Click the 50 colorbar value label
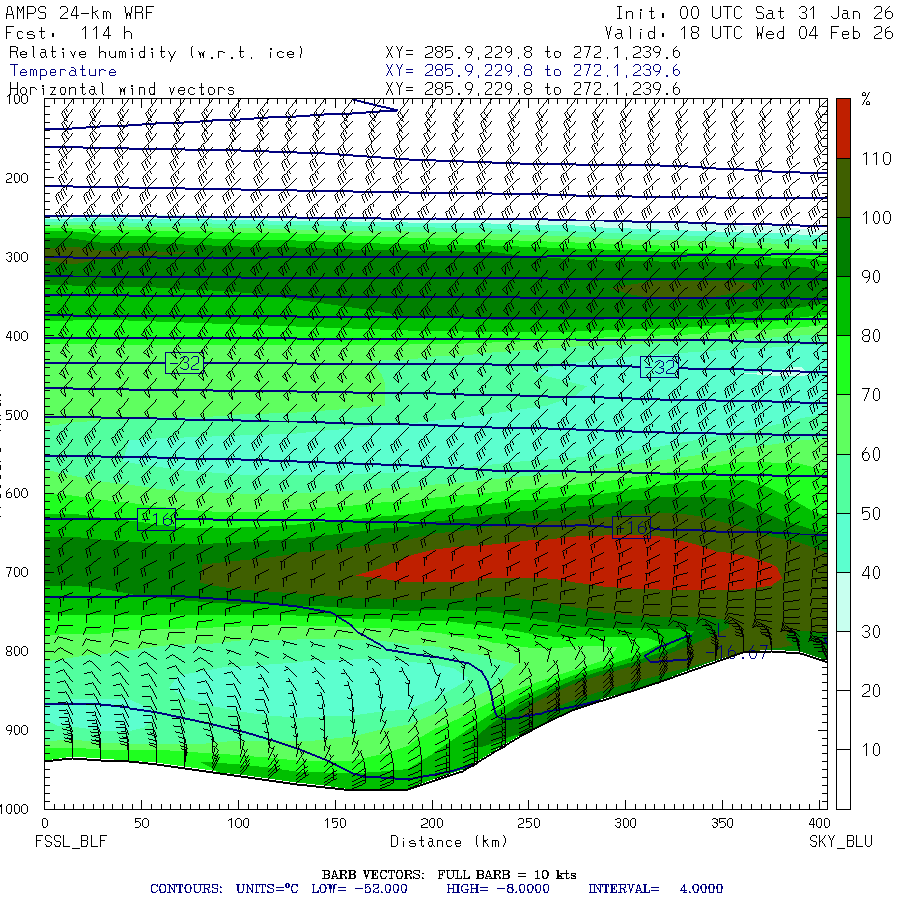 pyautogui.click(x=871, y=514)
